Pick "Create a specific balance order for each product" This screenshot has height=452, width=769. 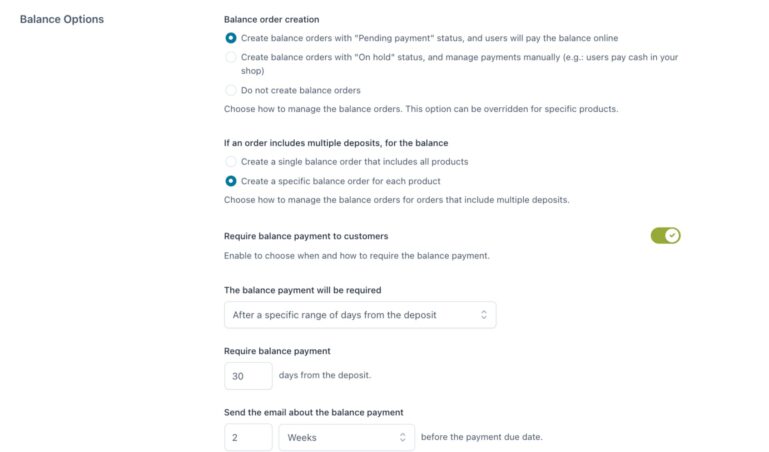(231, 181)
